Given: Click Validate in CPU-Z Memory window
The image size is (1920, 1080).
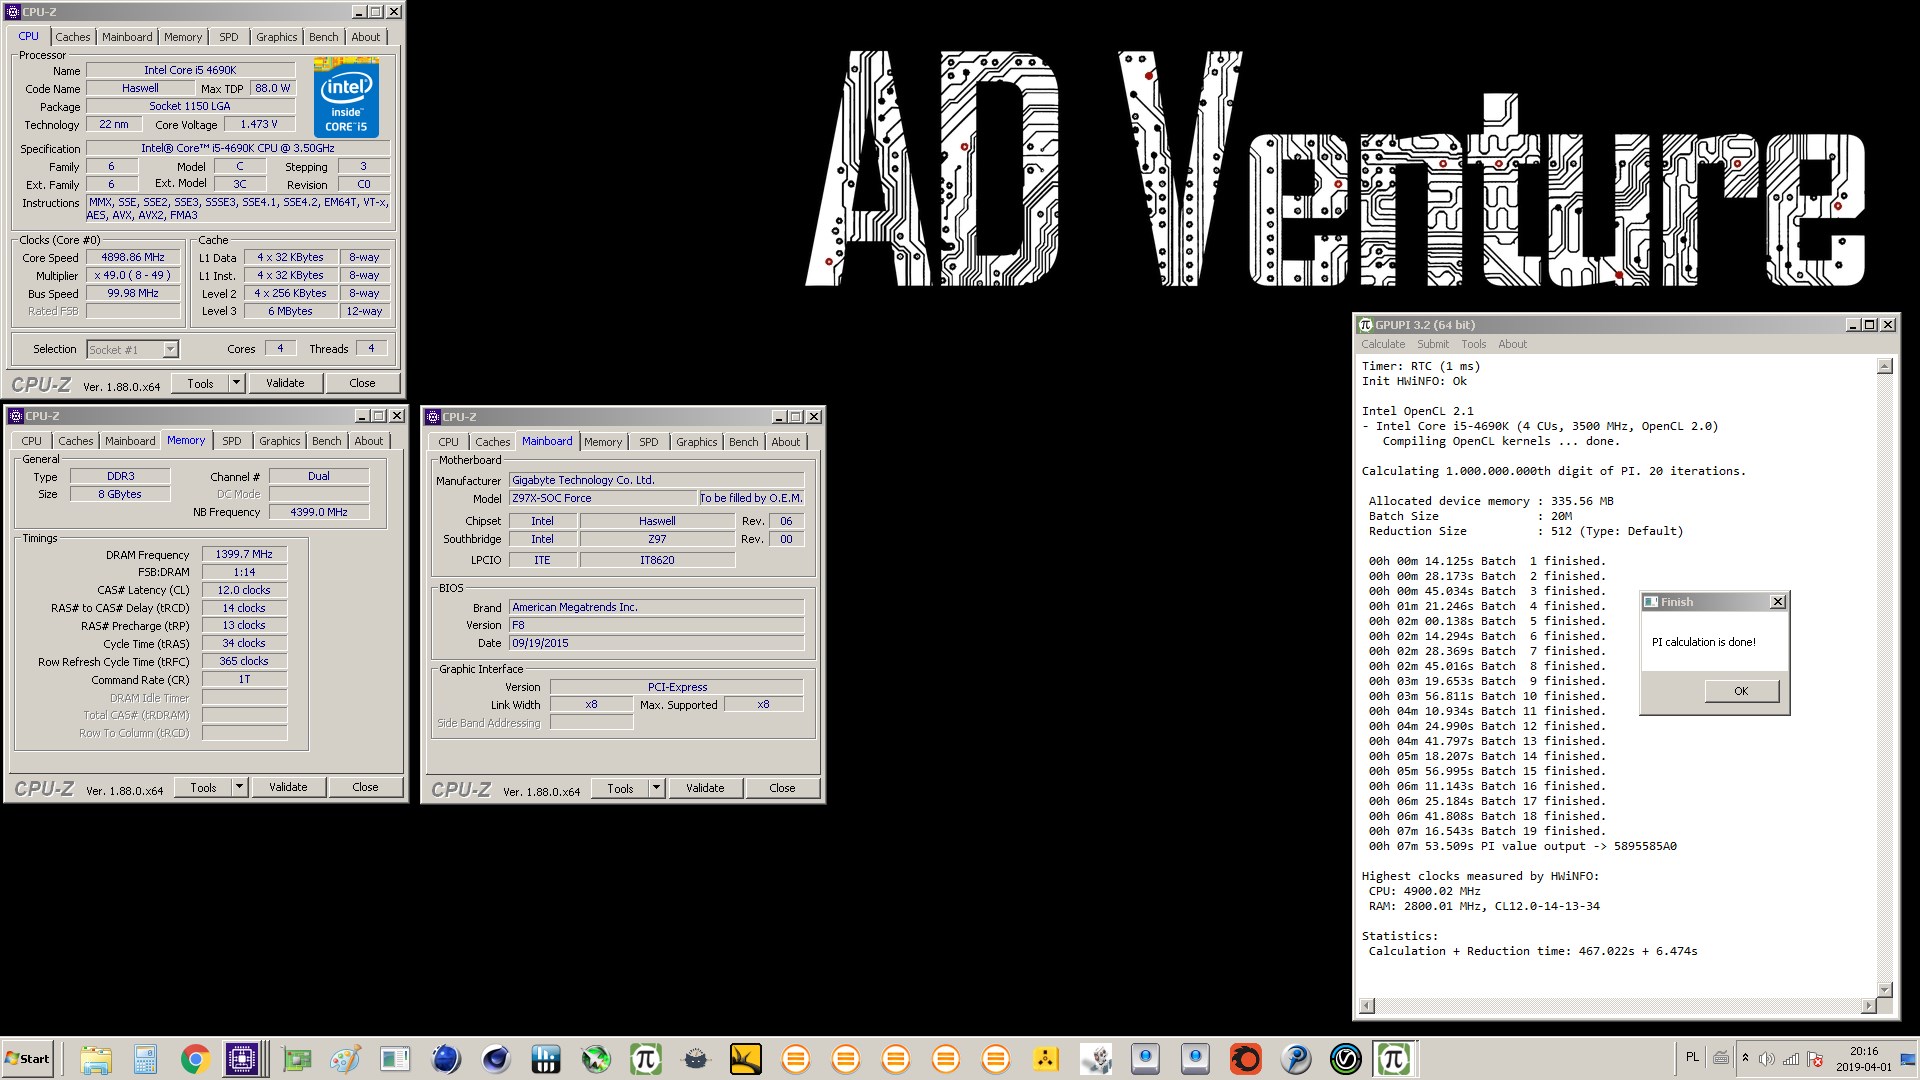Looking at the screenshot, I should 288,787.
